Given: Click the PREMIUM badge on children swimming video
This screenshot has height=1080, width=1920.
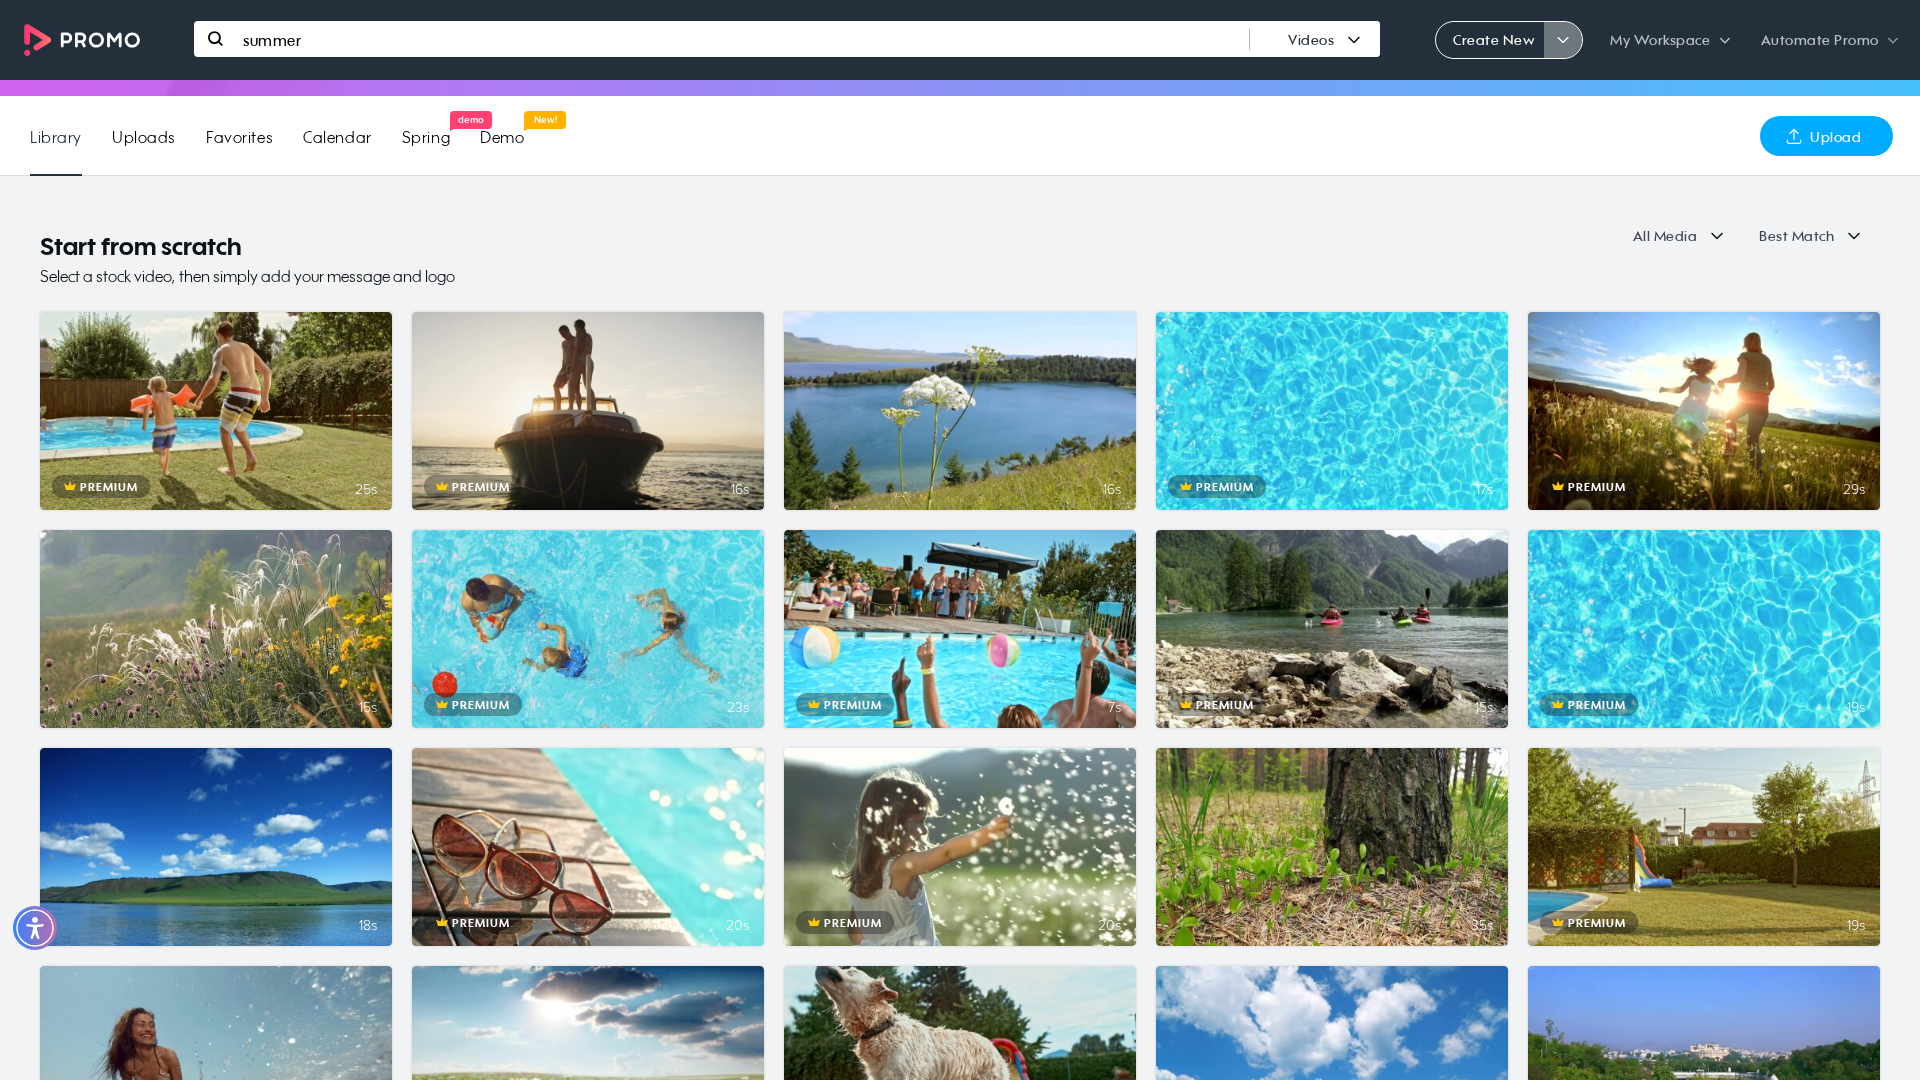Looking at the screenshot, I should pos(473,705).
